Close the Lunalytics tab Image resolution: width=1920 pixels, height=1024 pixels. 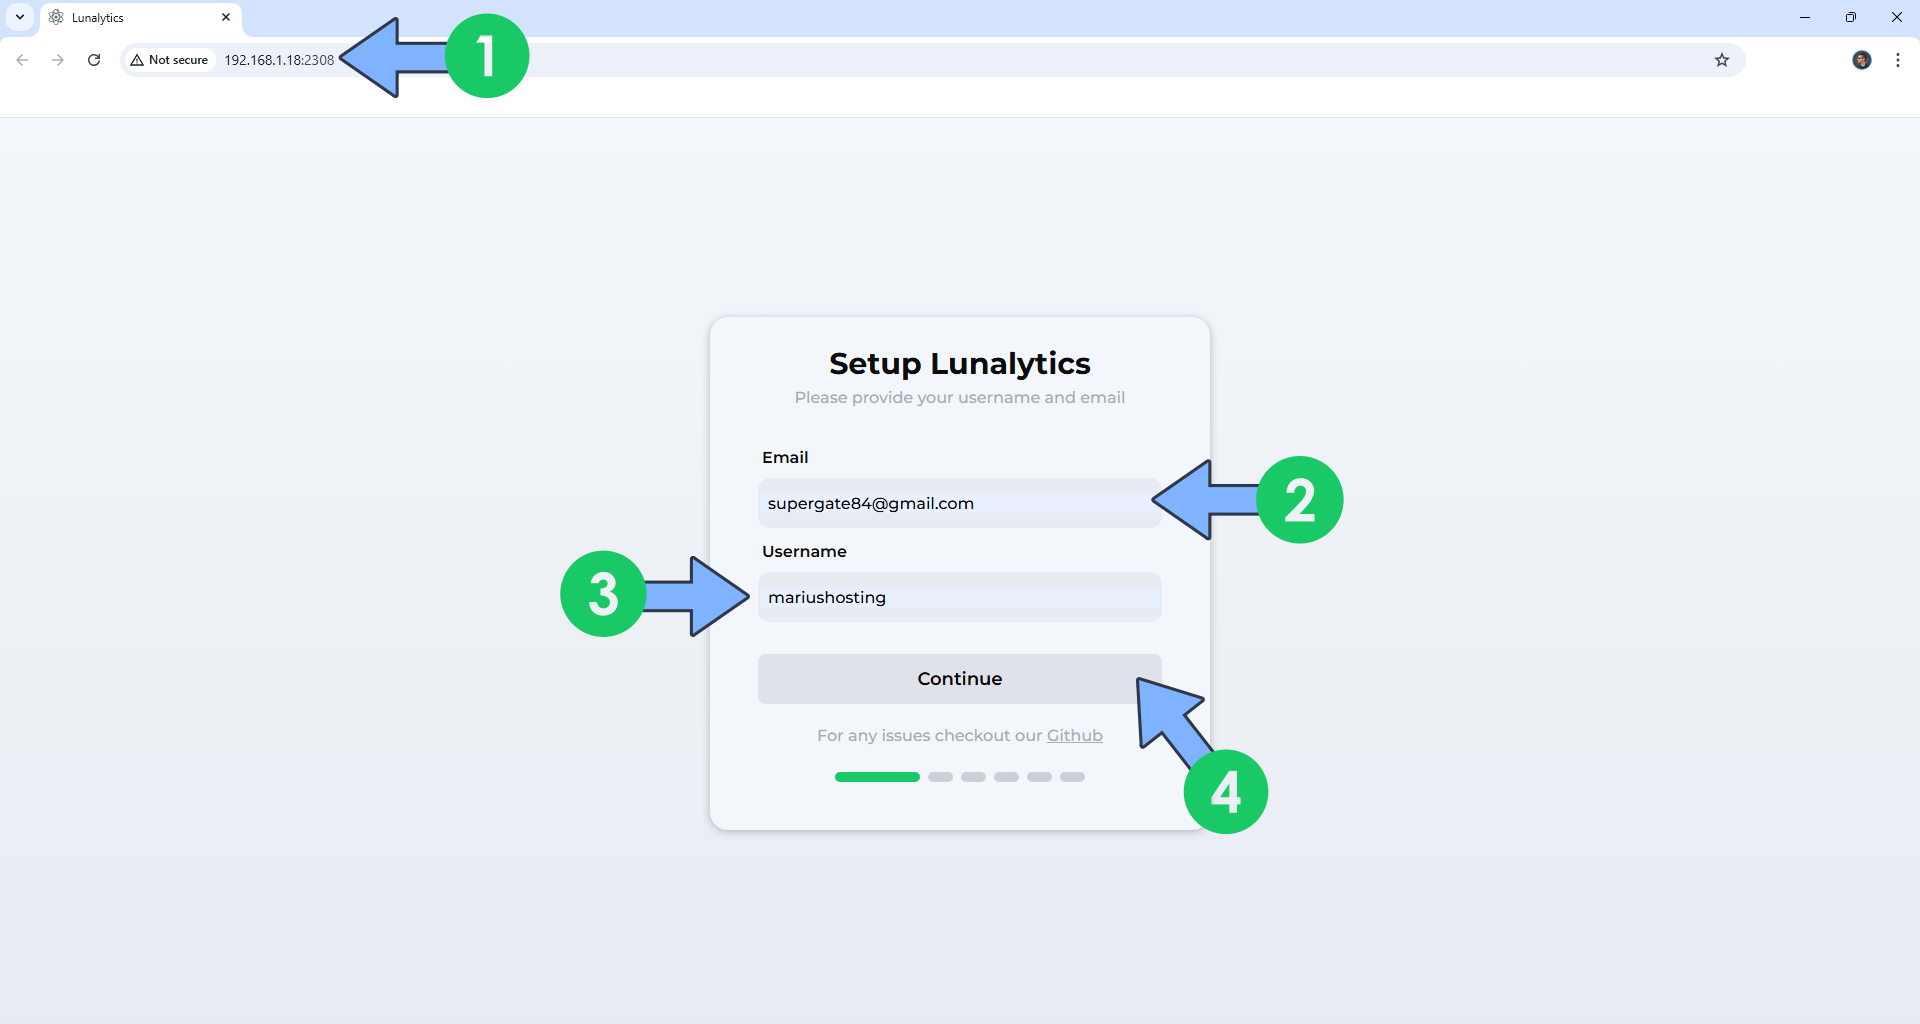(226, 17)
